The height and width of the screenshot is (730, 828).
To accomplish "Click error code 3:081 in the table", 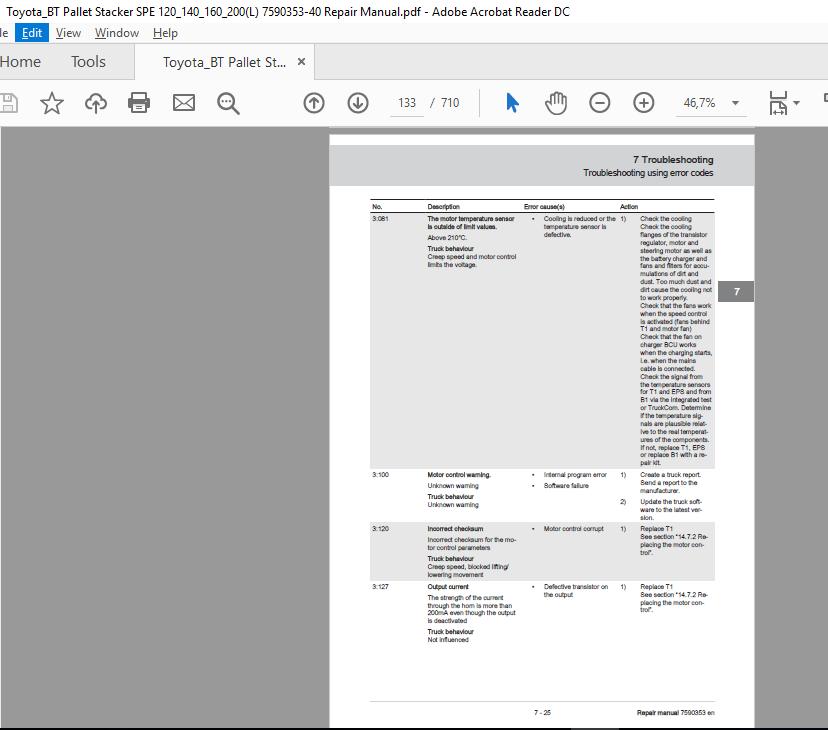I will (x=380, y=219).
